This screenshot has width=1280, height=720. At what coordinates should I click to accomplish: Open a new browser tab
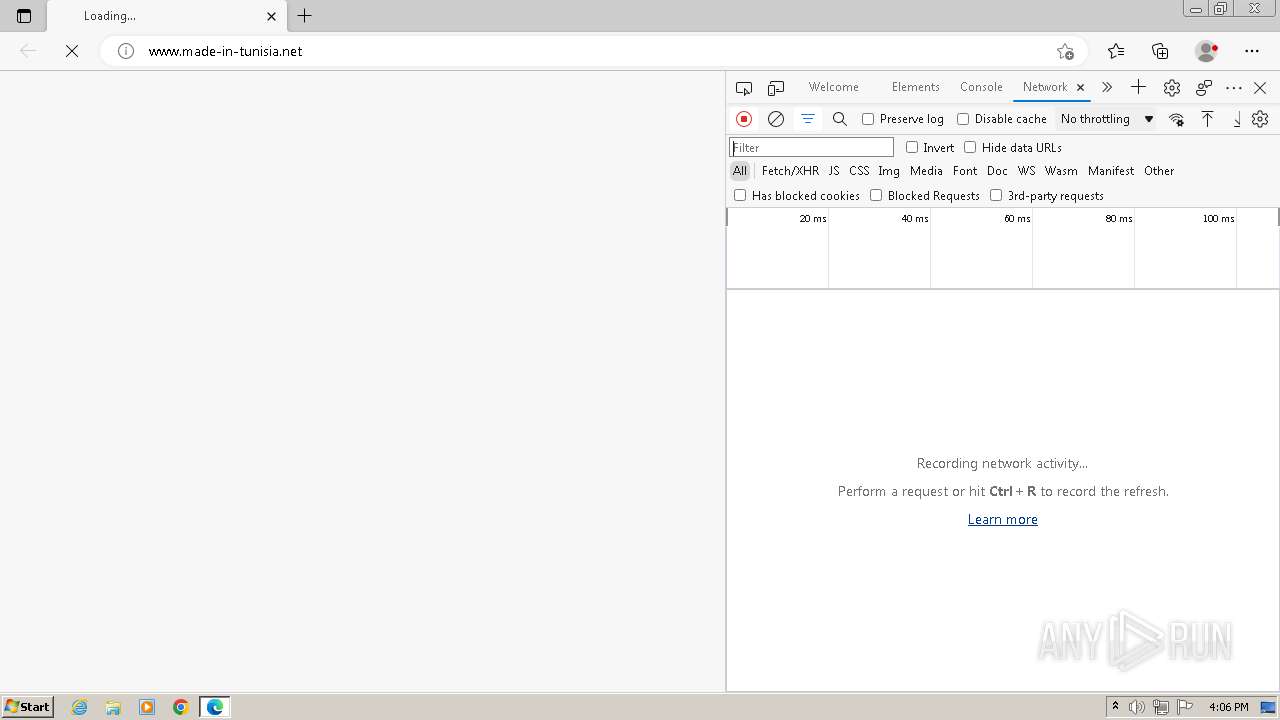pyautogui.click(x=305, y=16)
